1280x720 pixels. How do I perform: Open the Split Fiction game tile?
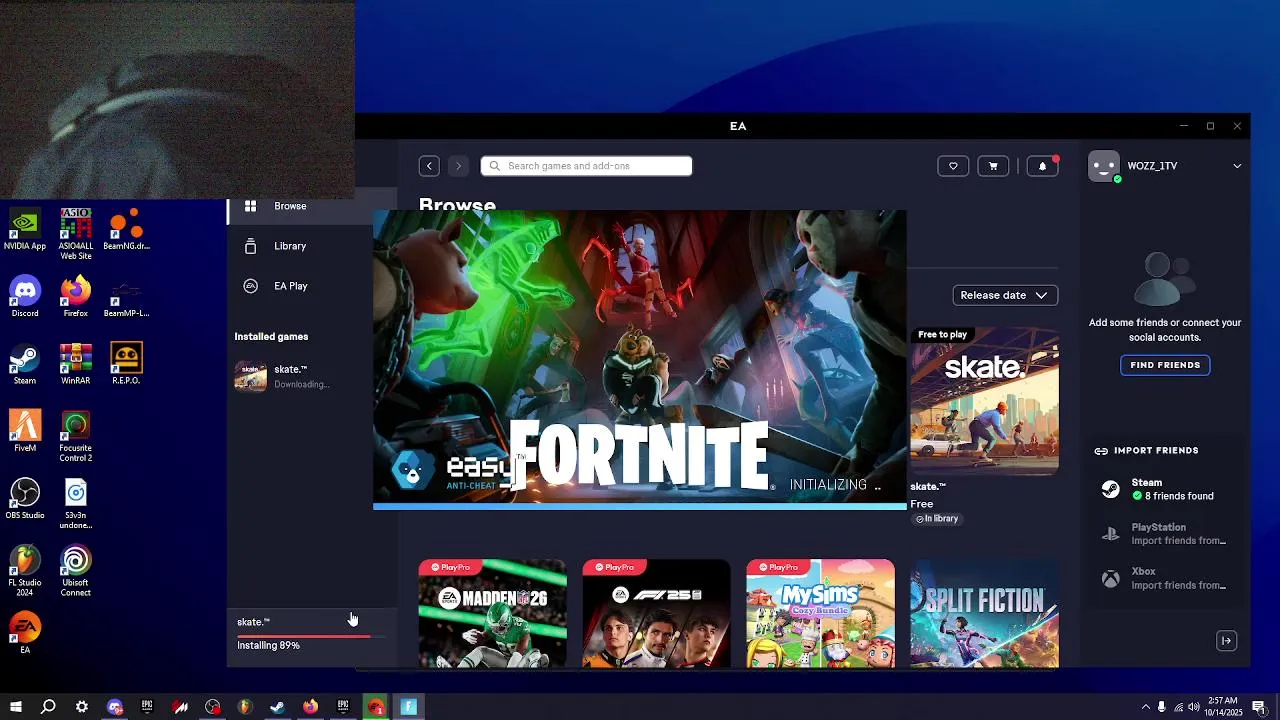(984, 613)
